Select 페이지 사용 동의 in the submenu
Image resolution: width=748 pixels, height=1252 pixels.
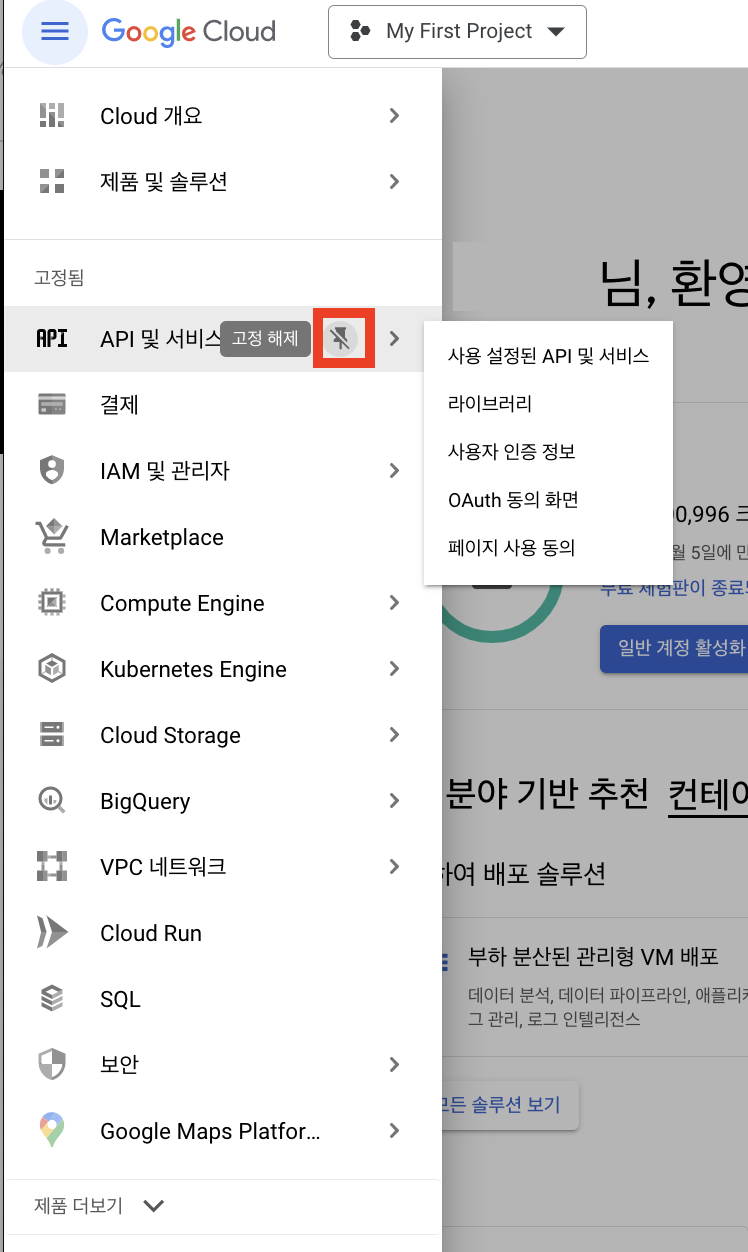click(549, 548)
